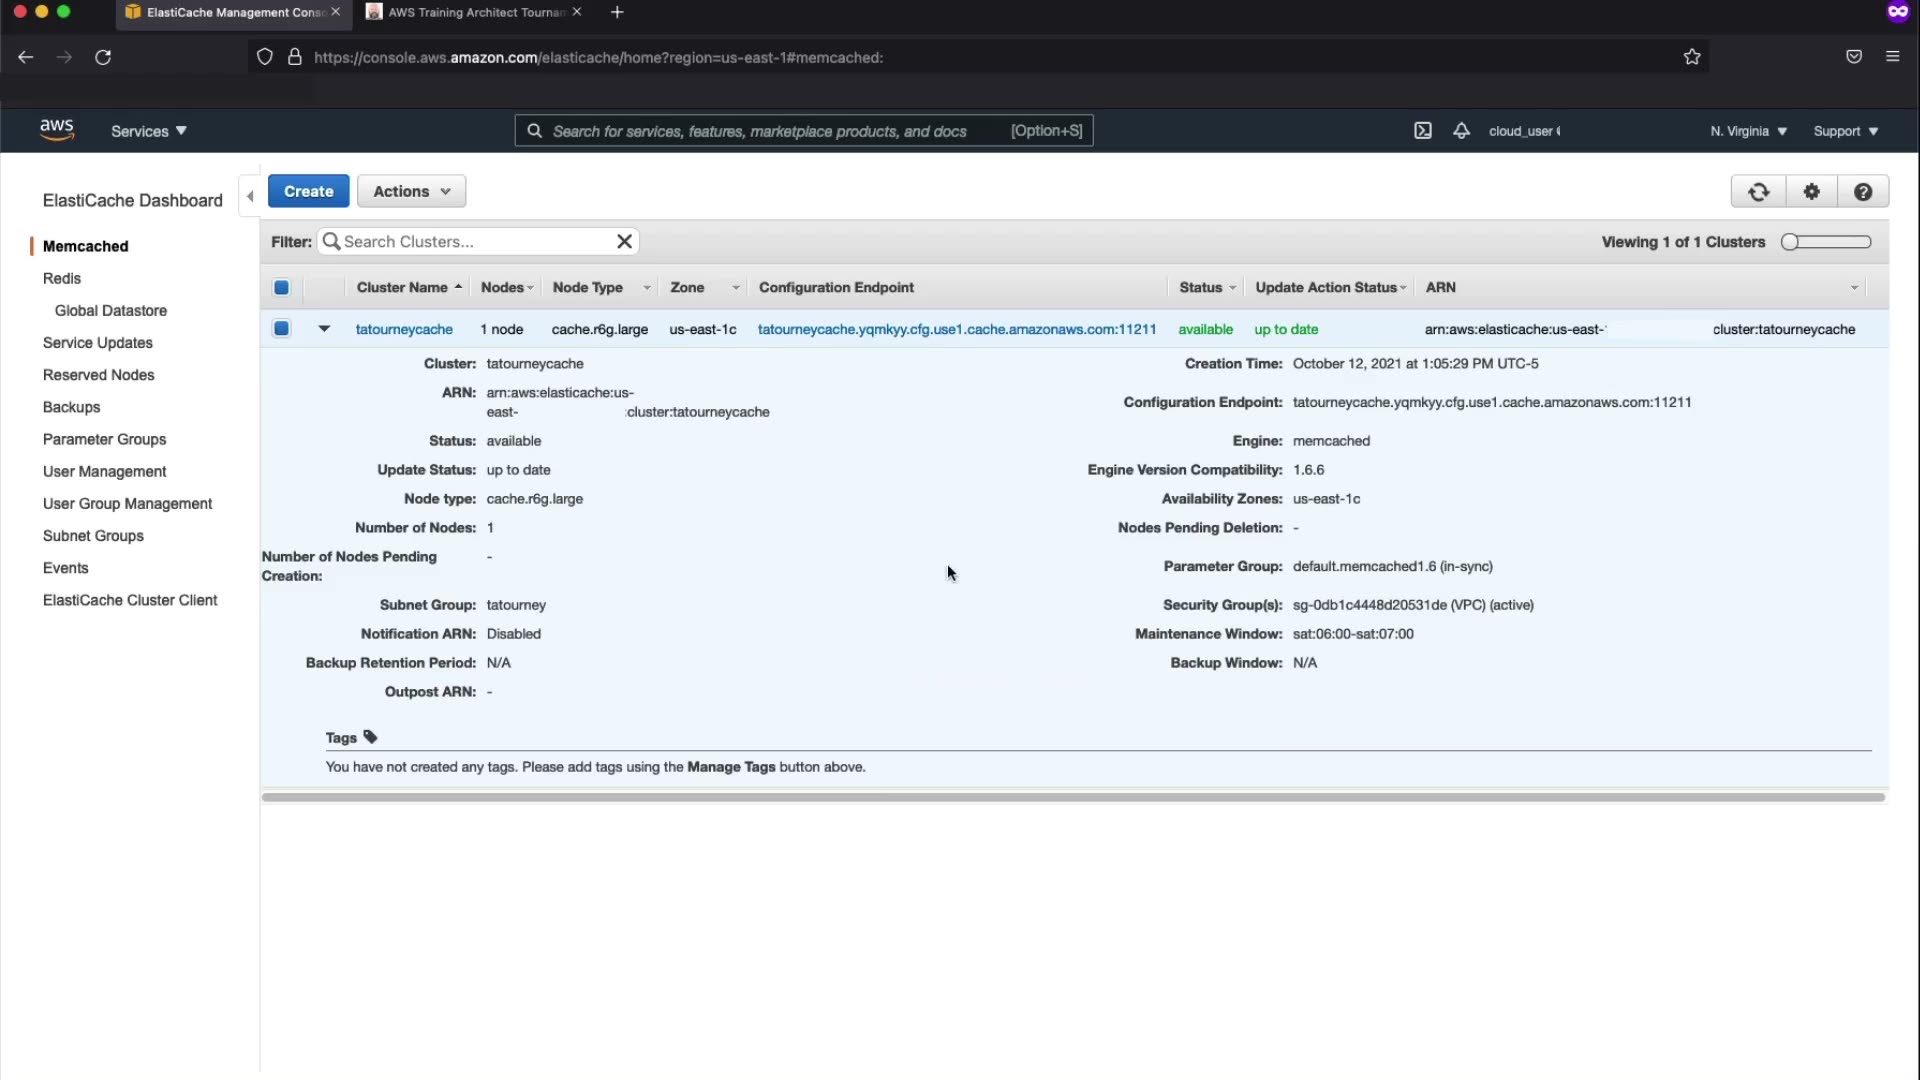Screen dimensions: 1920x1080
Task: Open the Actions dropdown
Action: tap(411, 191)
